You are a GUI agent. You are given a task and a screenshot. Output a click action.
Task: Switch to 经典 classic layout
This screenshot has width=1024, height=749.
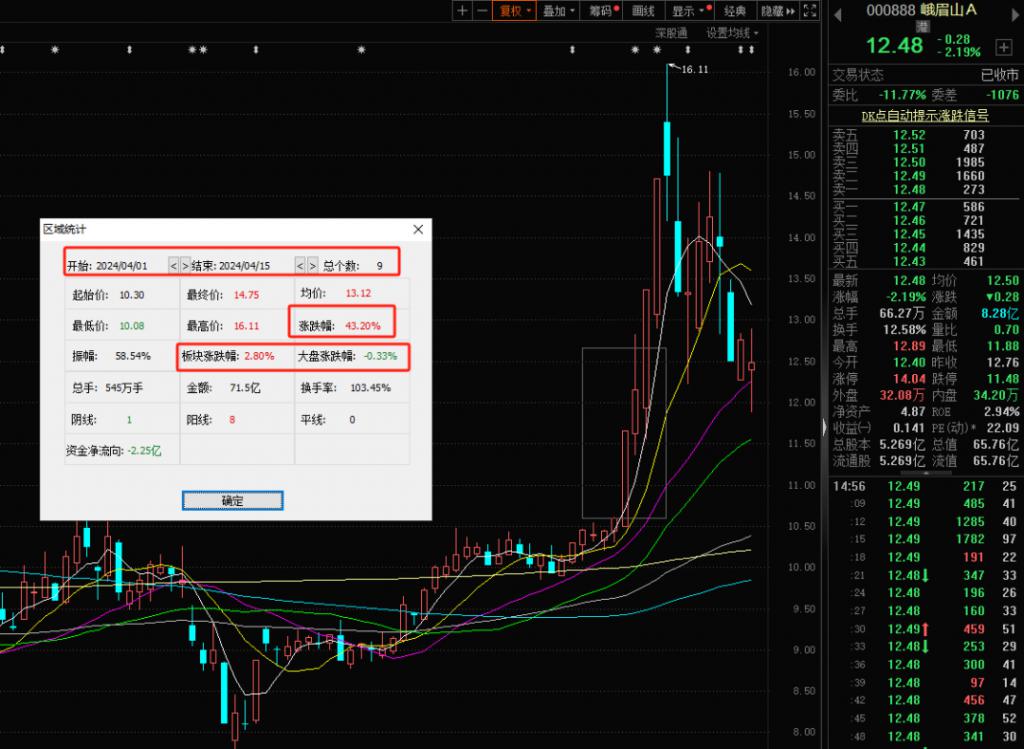point(735,11)
